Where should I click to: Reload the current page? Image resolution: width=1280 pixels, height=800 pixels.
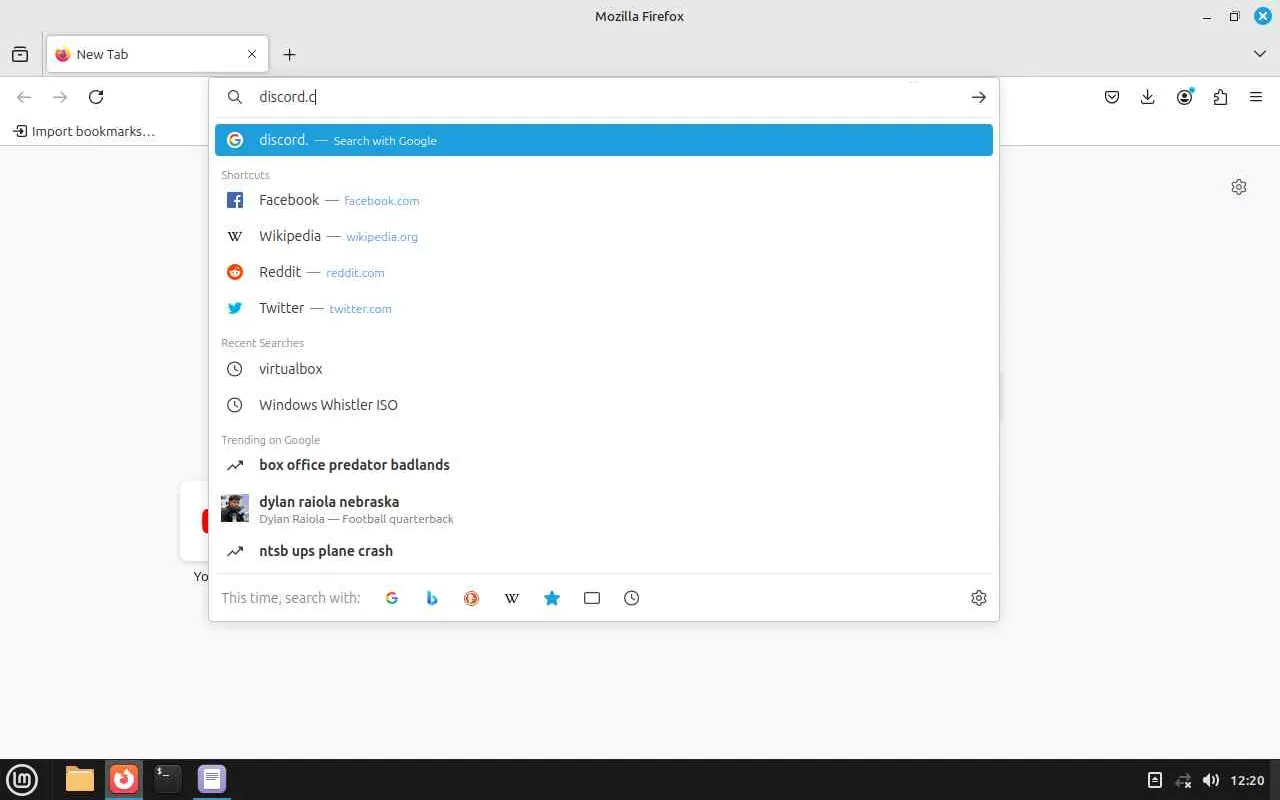(96, 97)
